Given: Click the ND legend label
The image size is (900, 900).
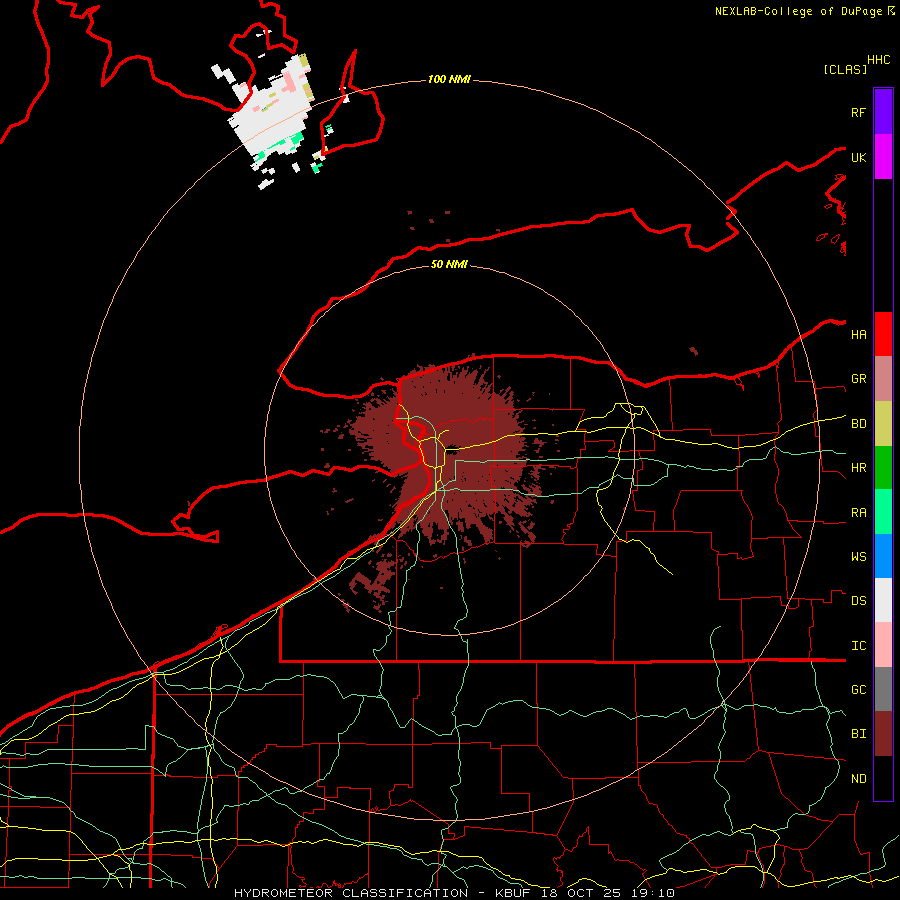Looking at the screenshot, I should click(x=858, y=779).
